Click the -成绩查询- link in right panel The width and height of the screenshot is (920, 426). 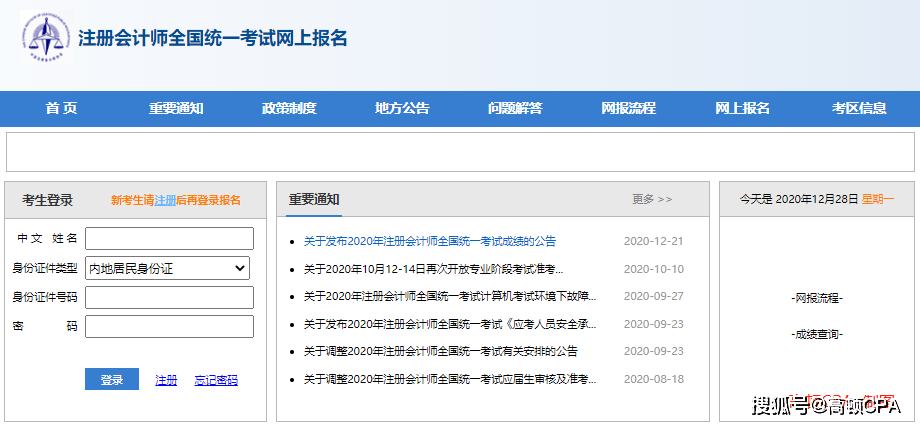click(817, 335)
